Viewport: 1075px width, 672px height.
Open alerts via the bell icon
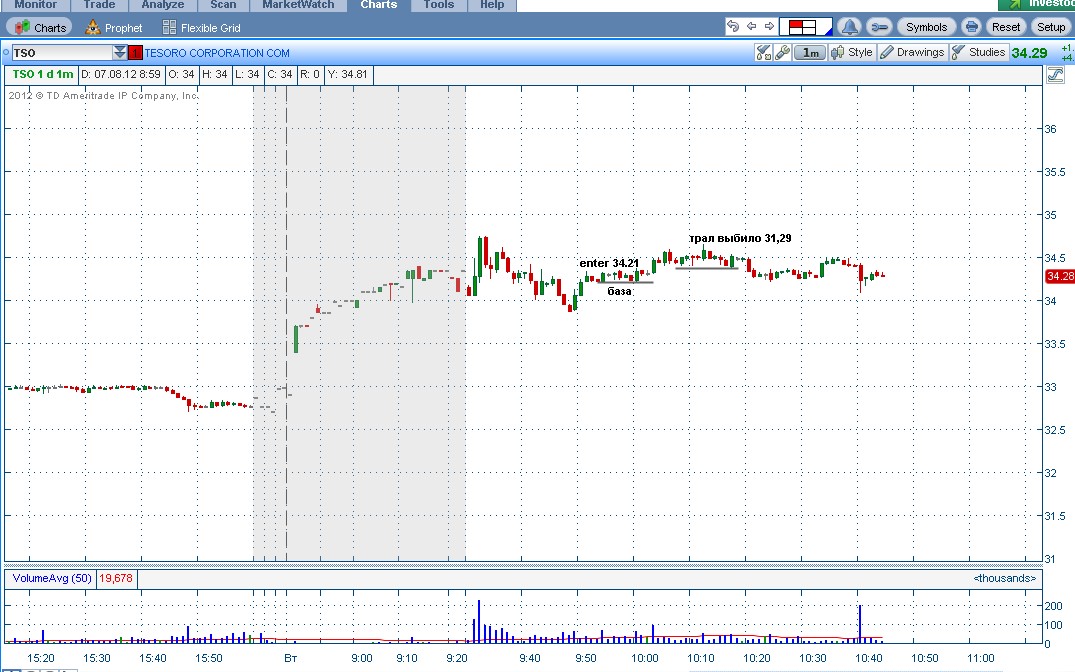(849, 27)
